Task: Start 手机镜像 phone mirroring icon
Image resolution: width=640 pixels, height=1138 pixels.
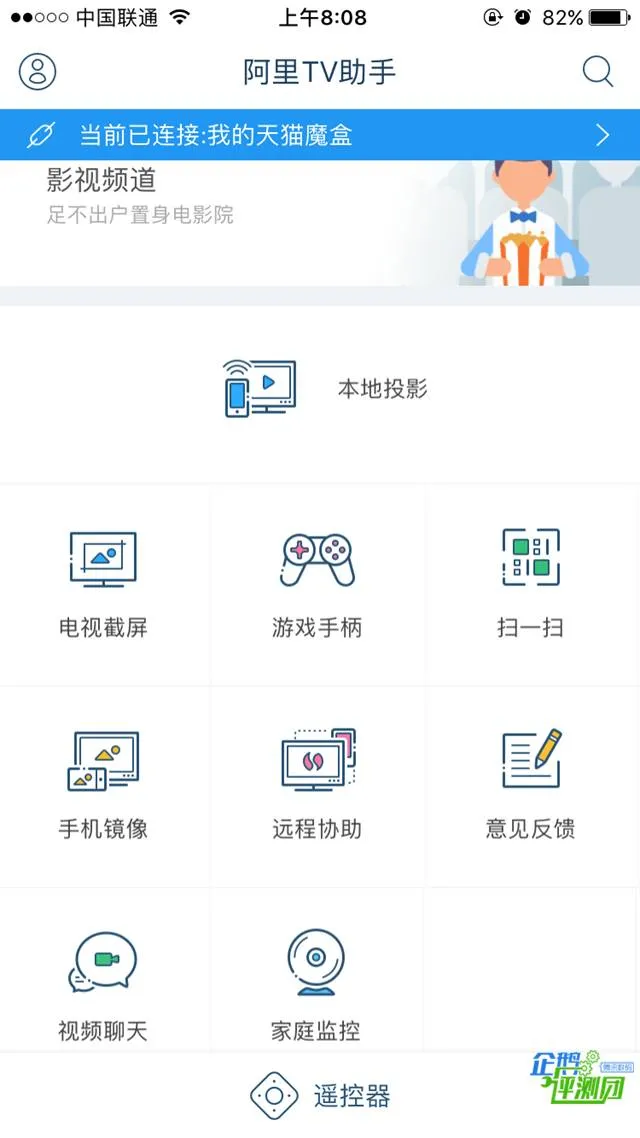Action: [103, 761]
